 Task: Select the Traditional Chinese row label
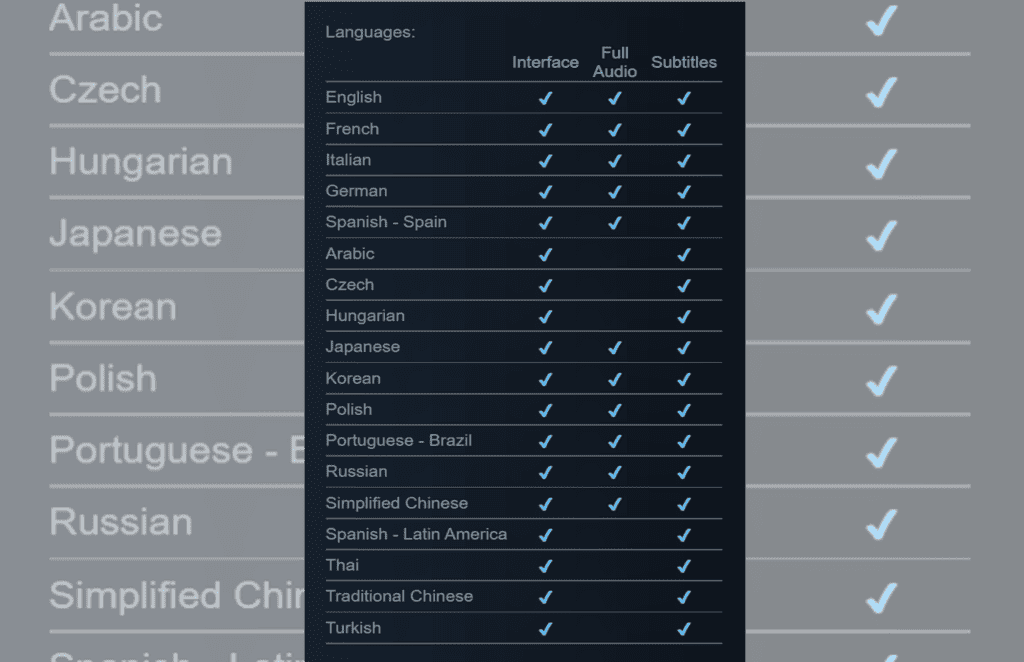[399, 596]
